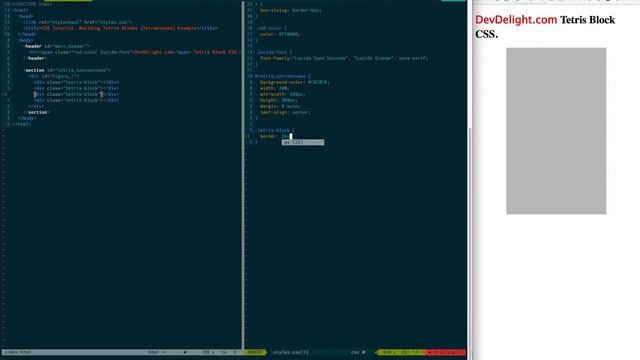Screen dimensions: 640x360
Task: Click the index.html filename in status line
Action: pos(18,352)
